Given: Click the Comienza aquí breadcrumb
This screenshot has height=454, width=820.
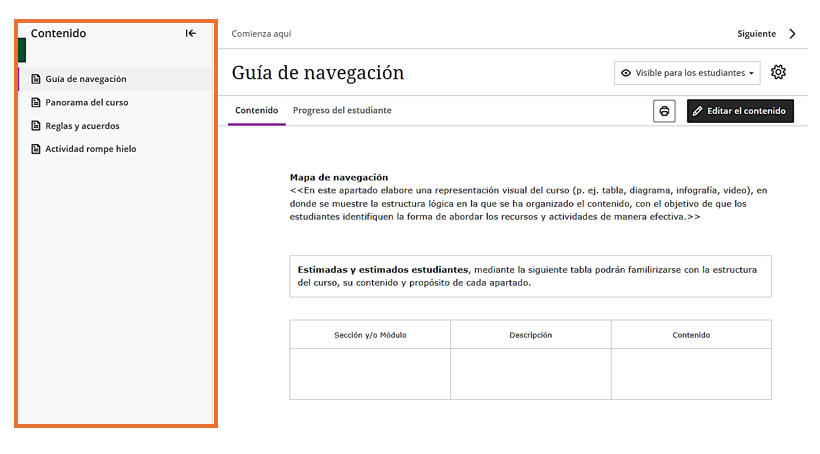Looking at the screenshot, I should point(261,33).
